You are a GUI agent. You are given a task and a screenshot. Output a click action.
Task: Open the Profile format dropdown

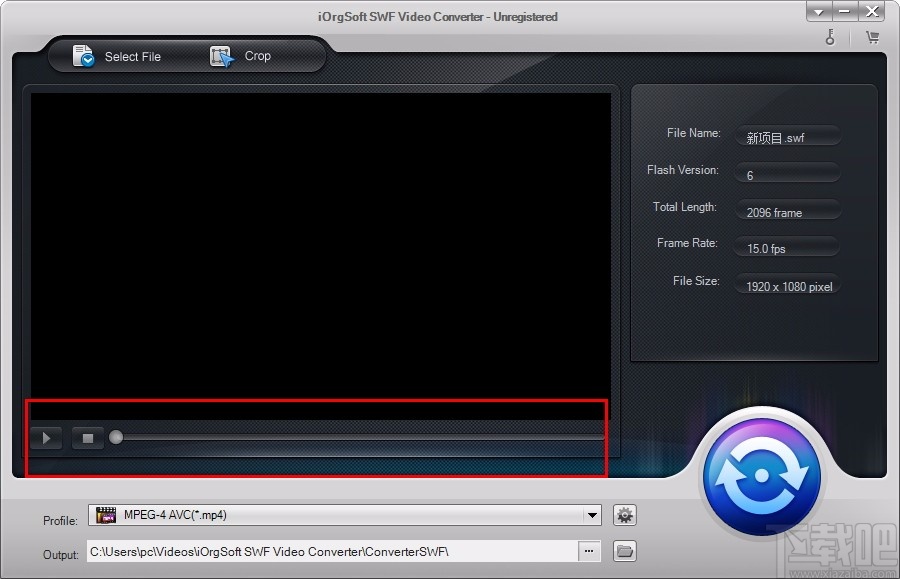(590, 515)
